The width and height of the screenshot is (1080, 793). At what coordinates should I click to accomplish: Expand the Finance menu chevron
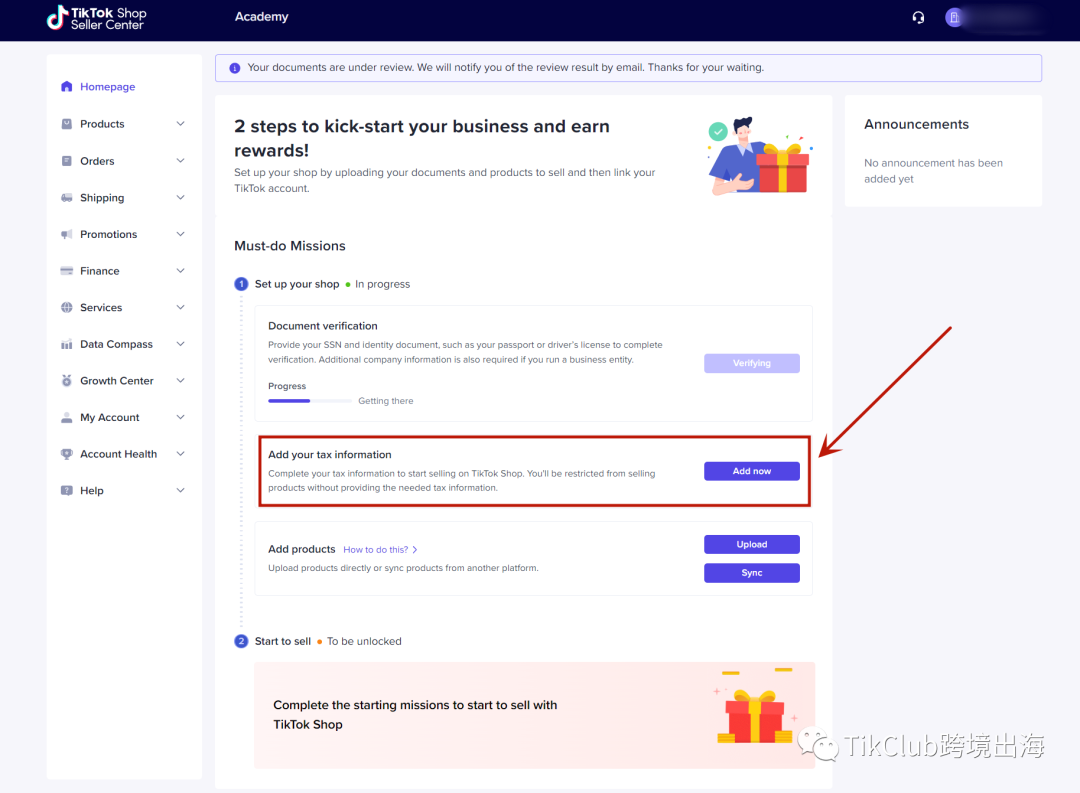coord(180,271)
